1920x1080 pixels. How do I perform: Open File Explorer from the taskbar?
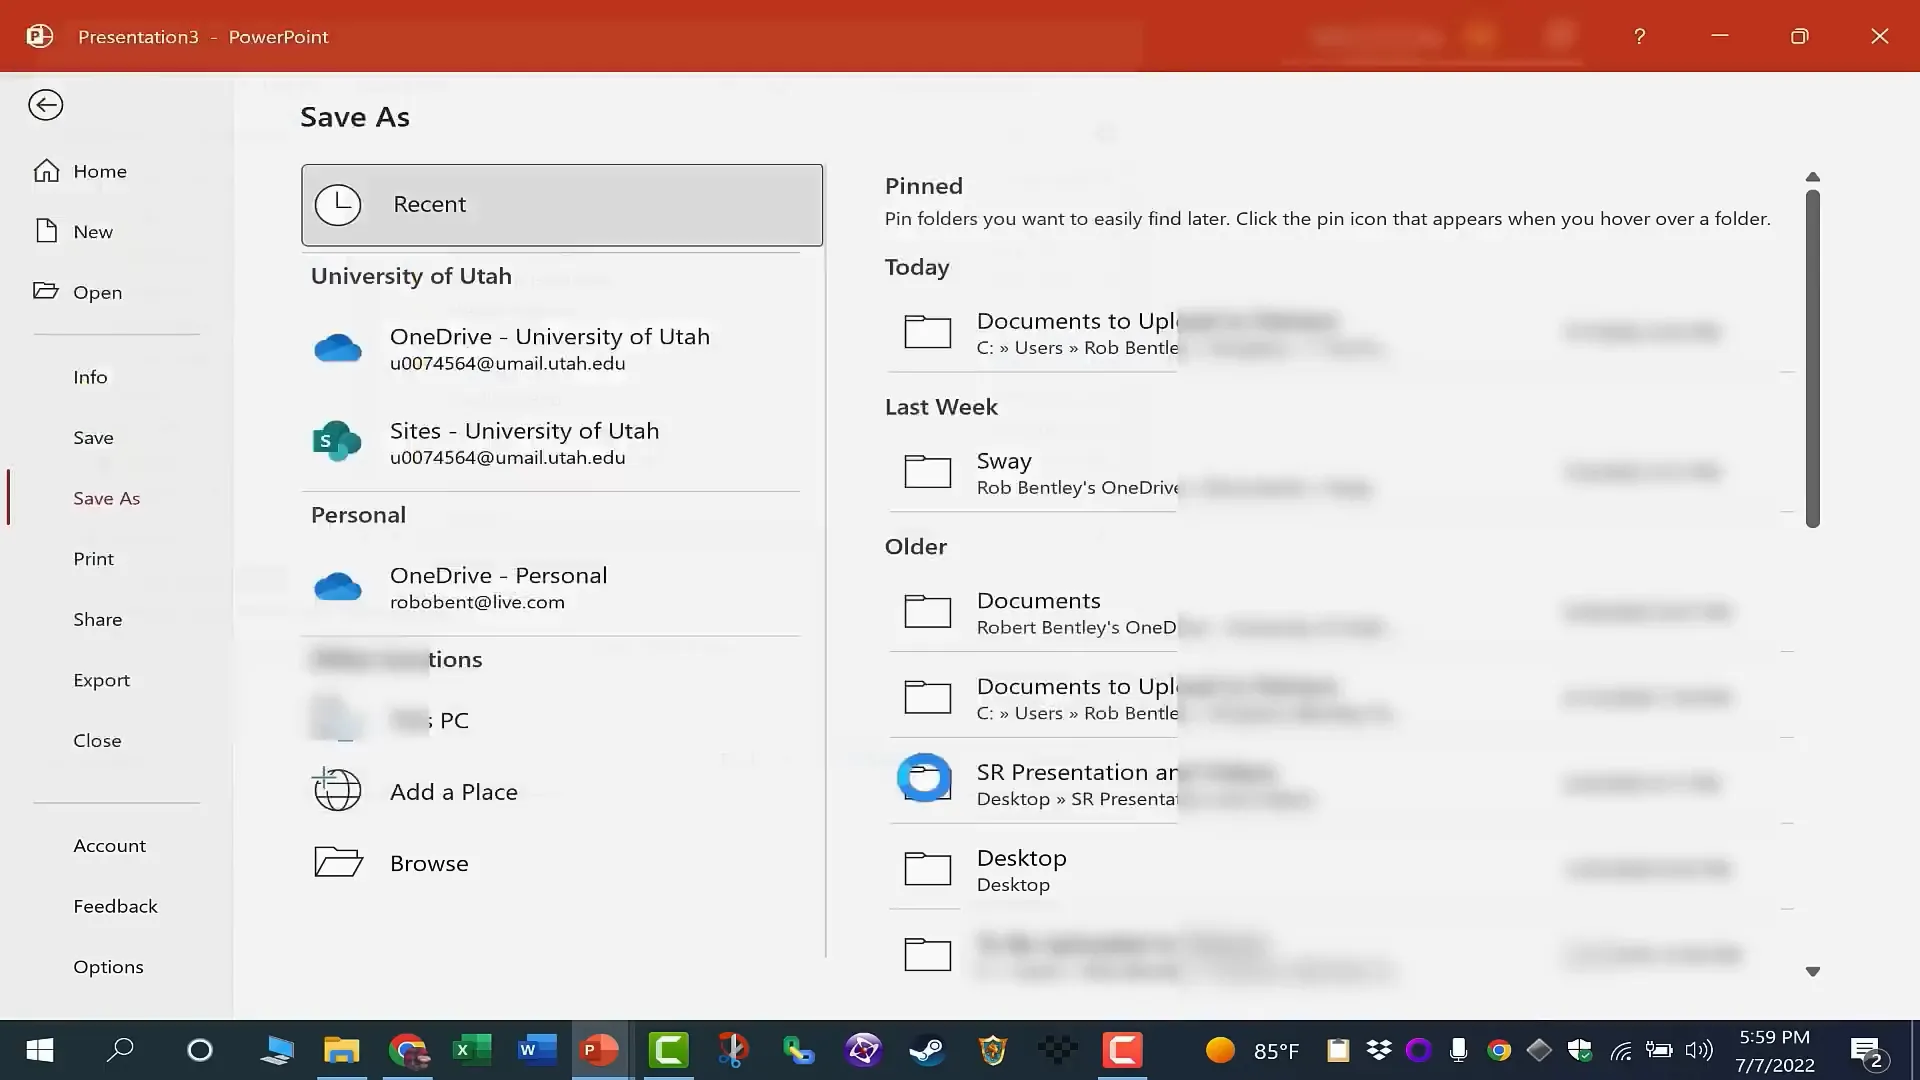341,1050
